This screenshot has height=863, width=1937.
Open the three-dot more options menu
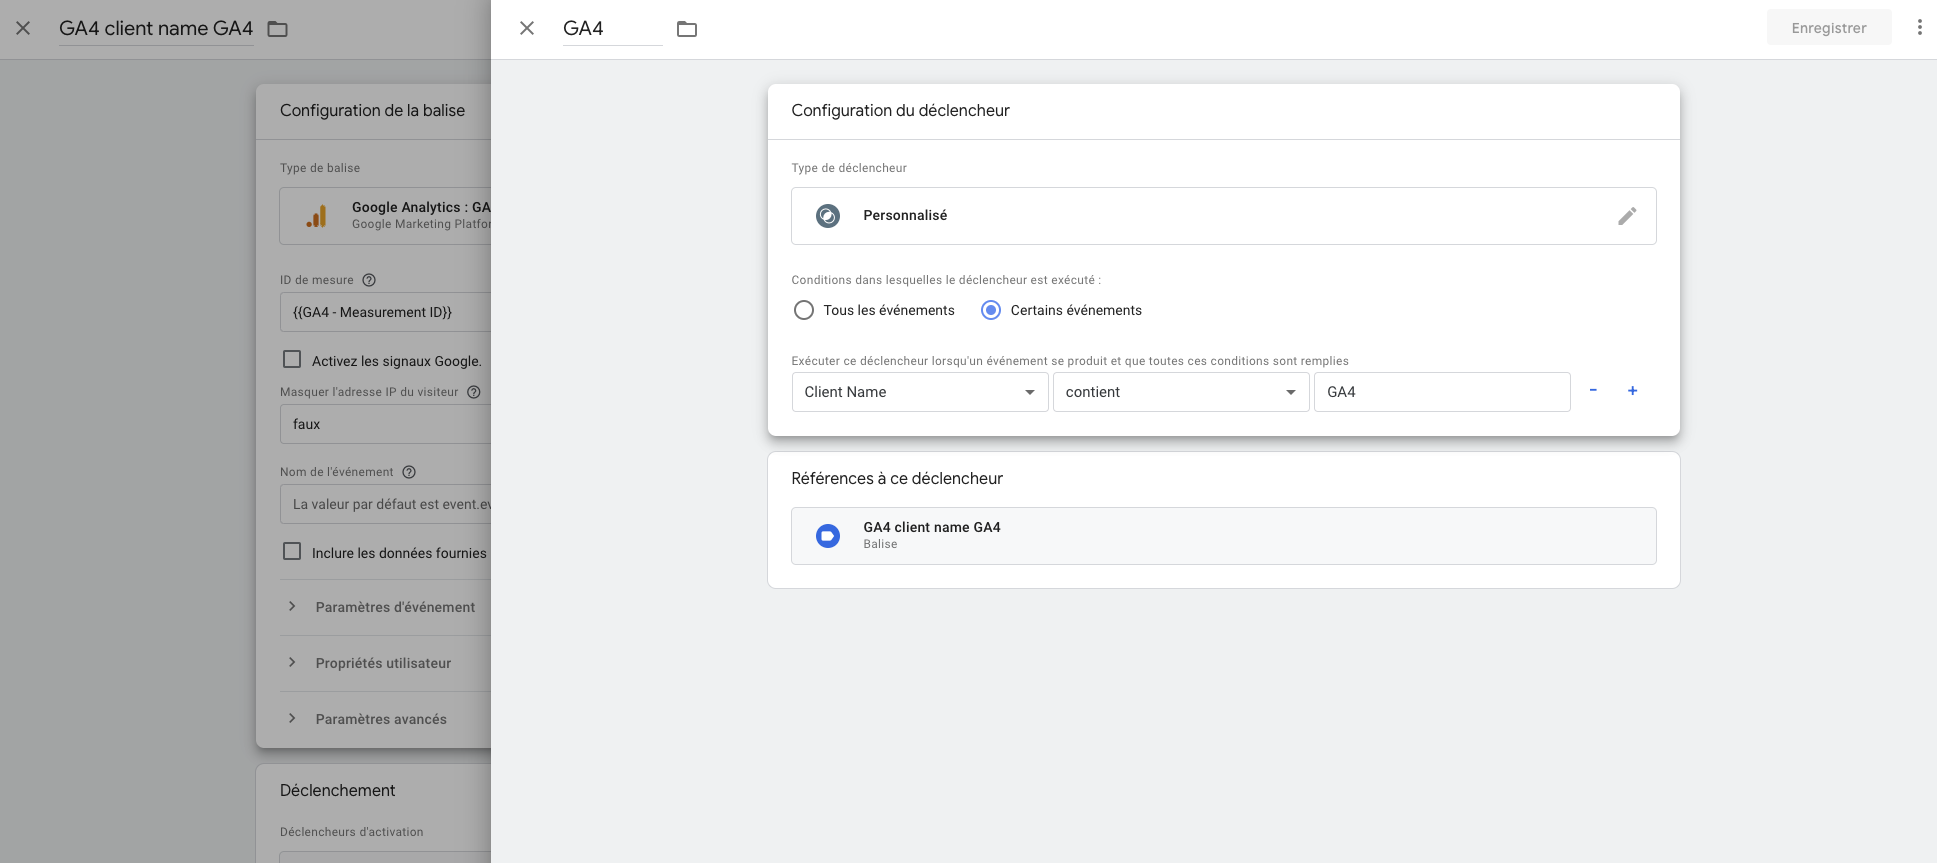(1919, 27)
